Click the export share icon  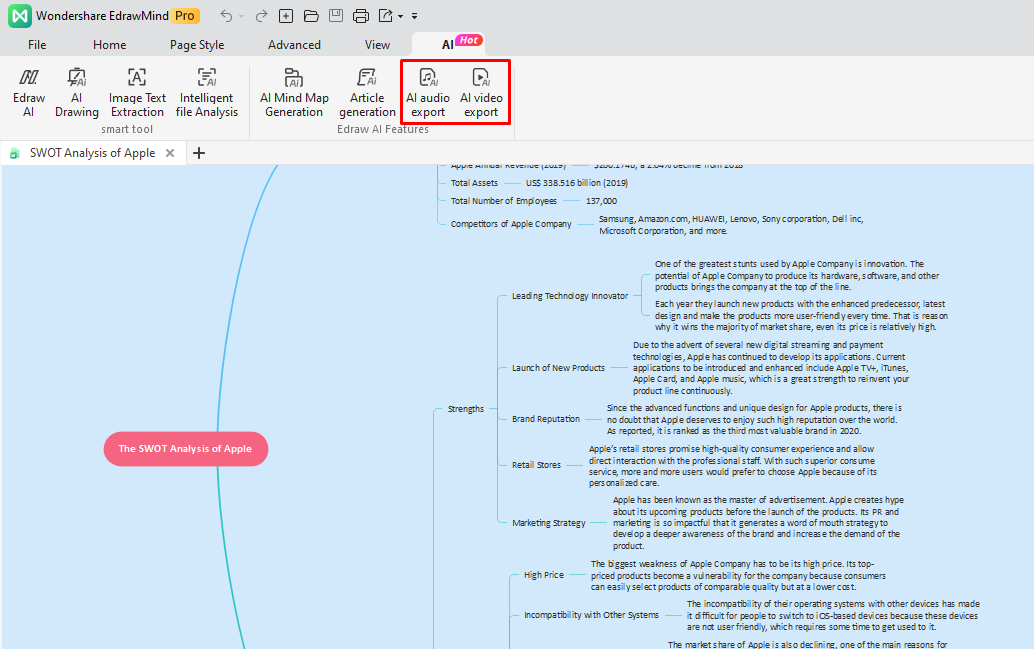point(386,16)
